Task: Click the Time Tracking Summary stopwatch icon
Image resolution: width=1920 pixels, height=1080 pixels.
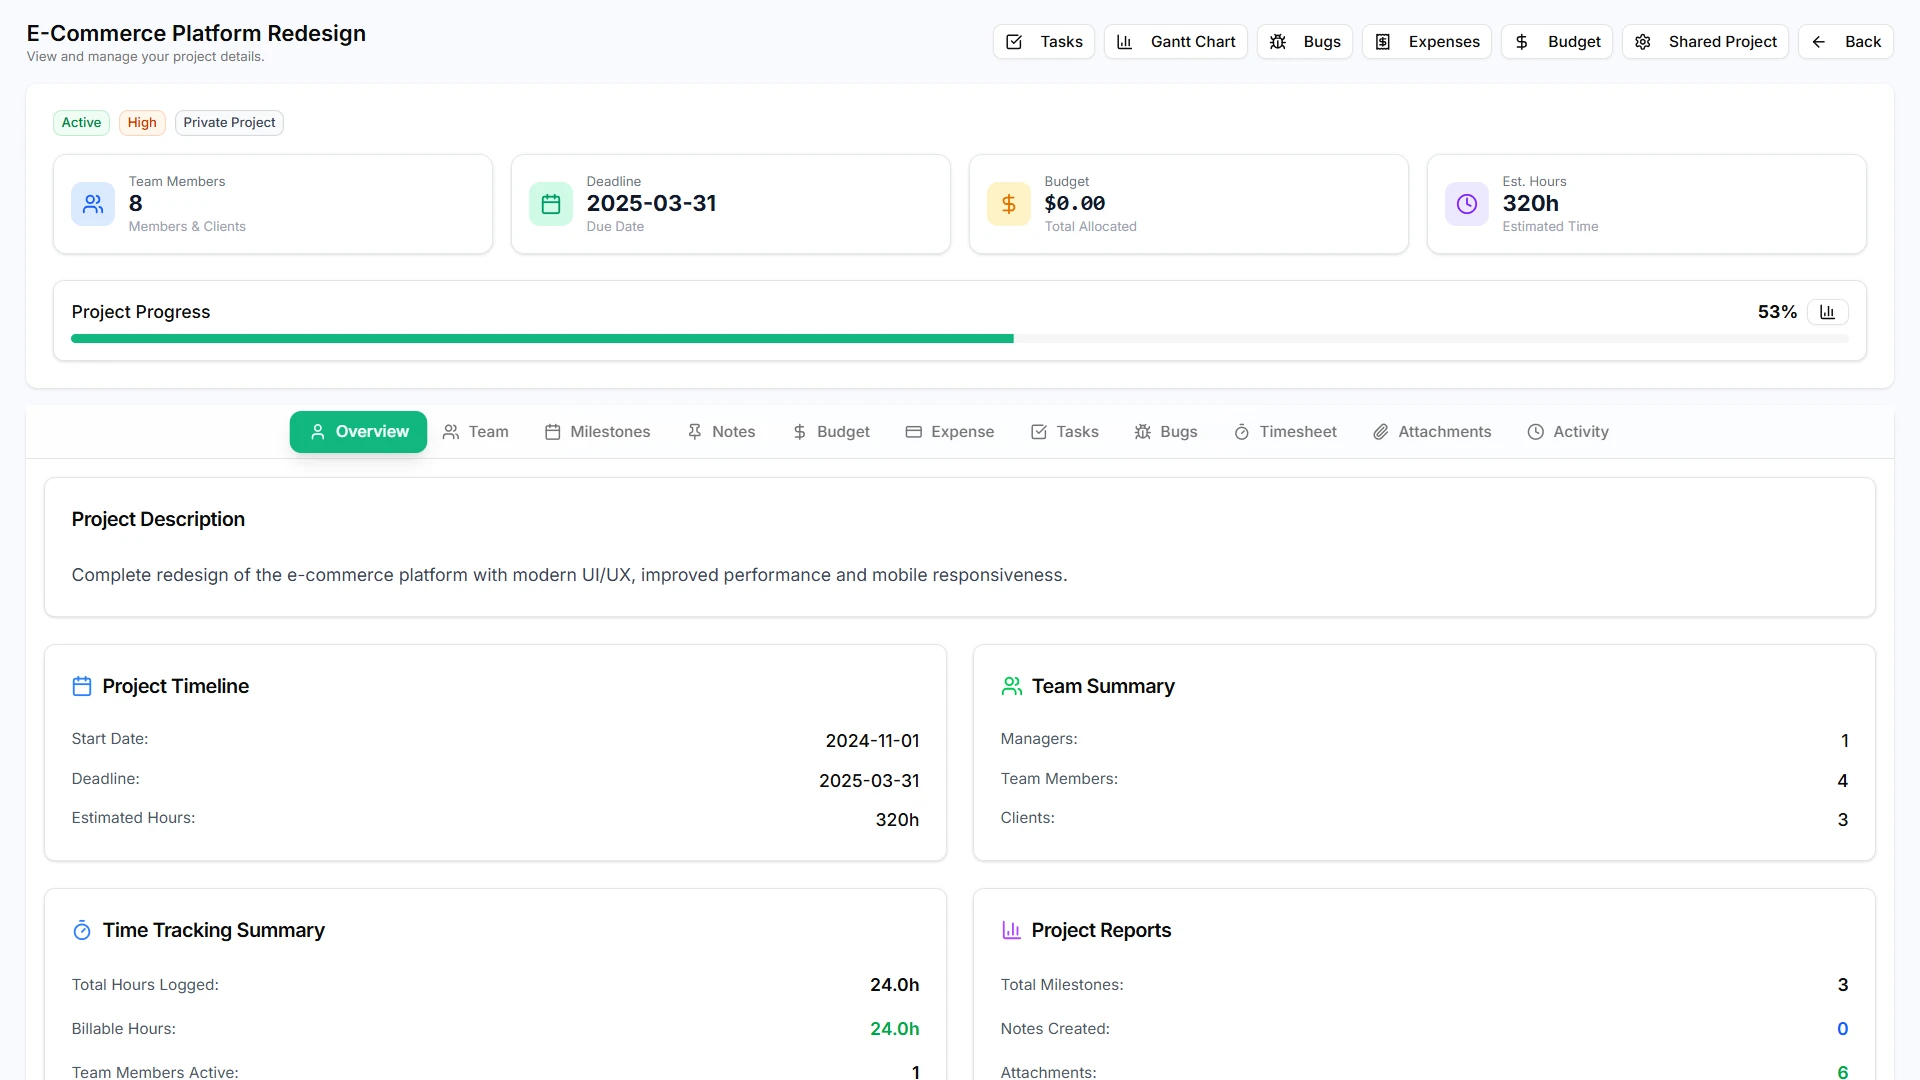Action: tap(82, 931)
